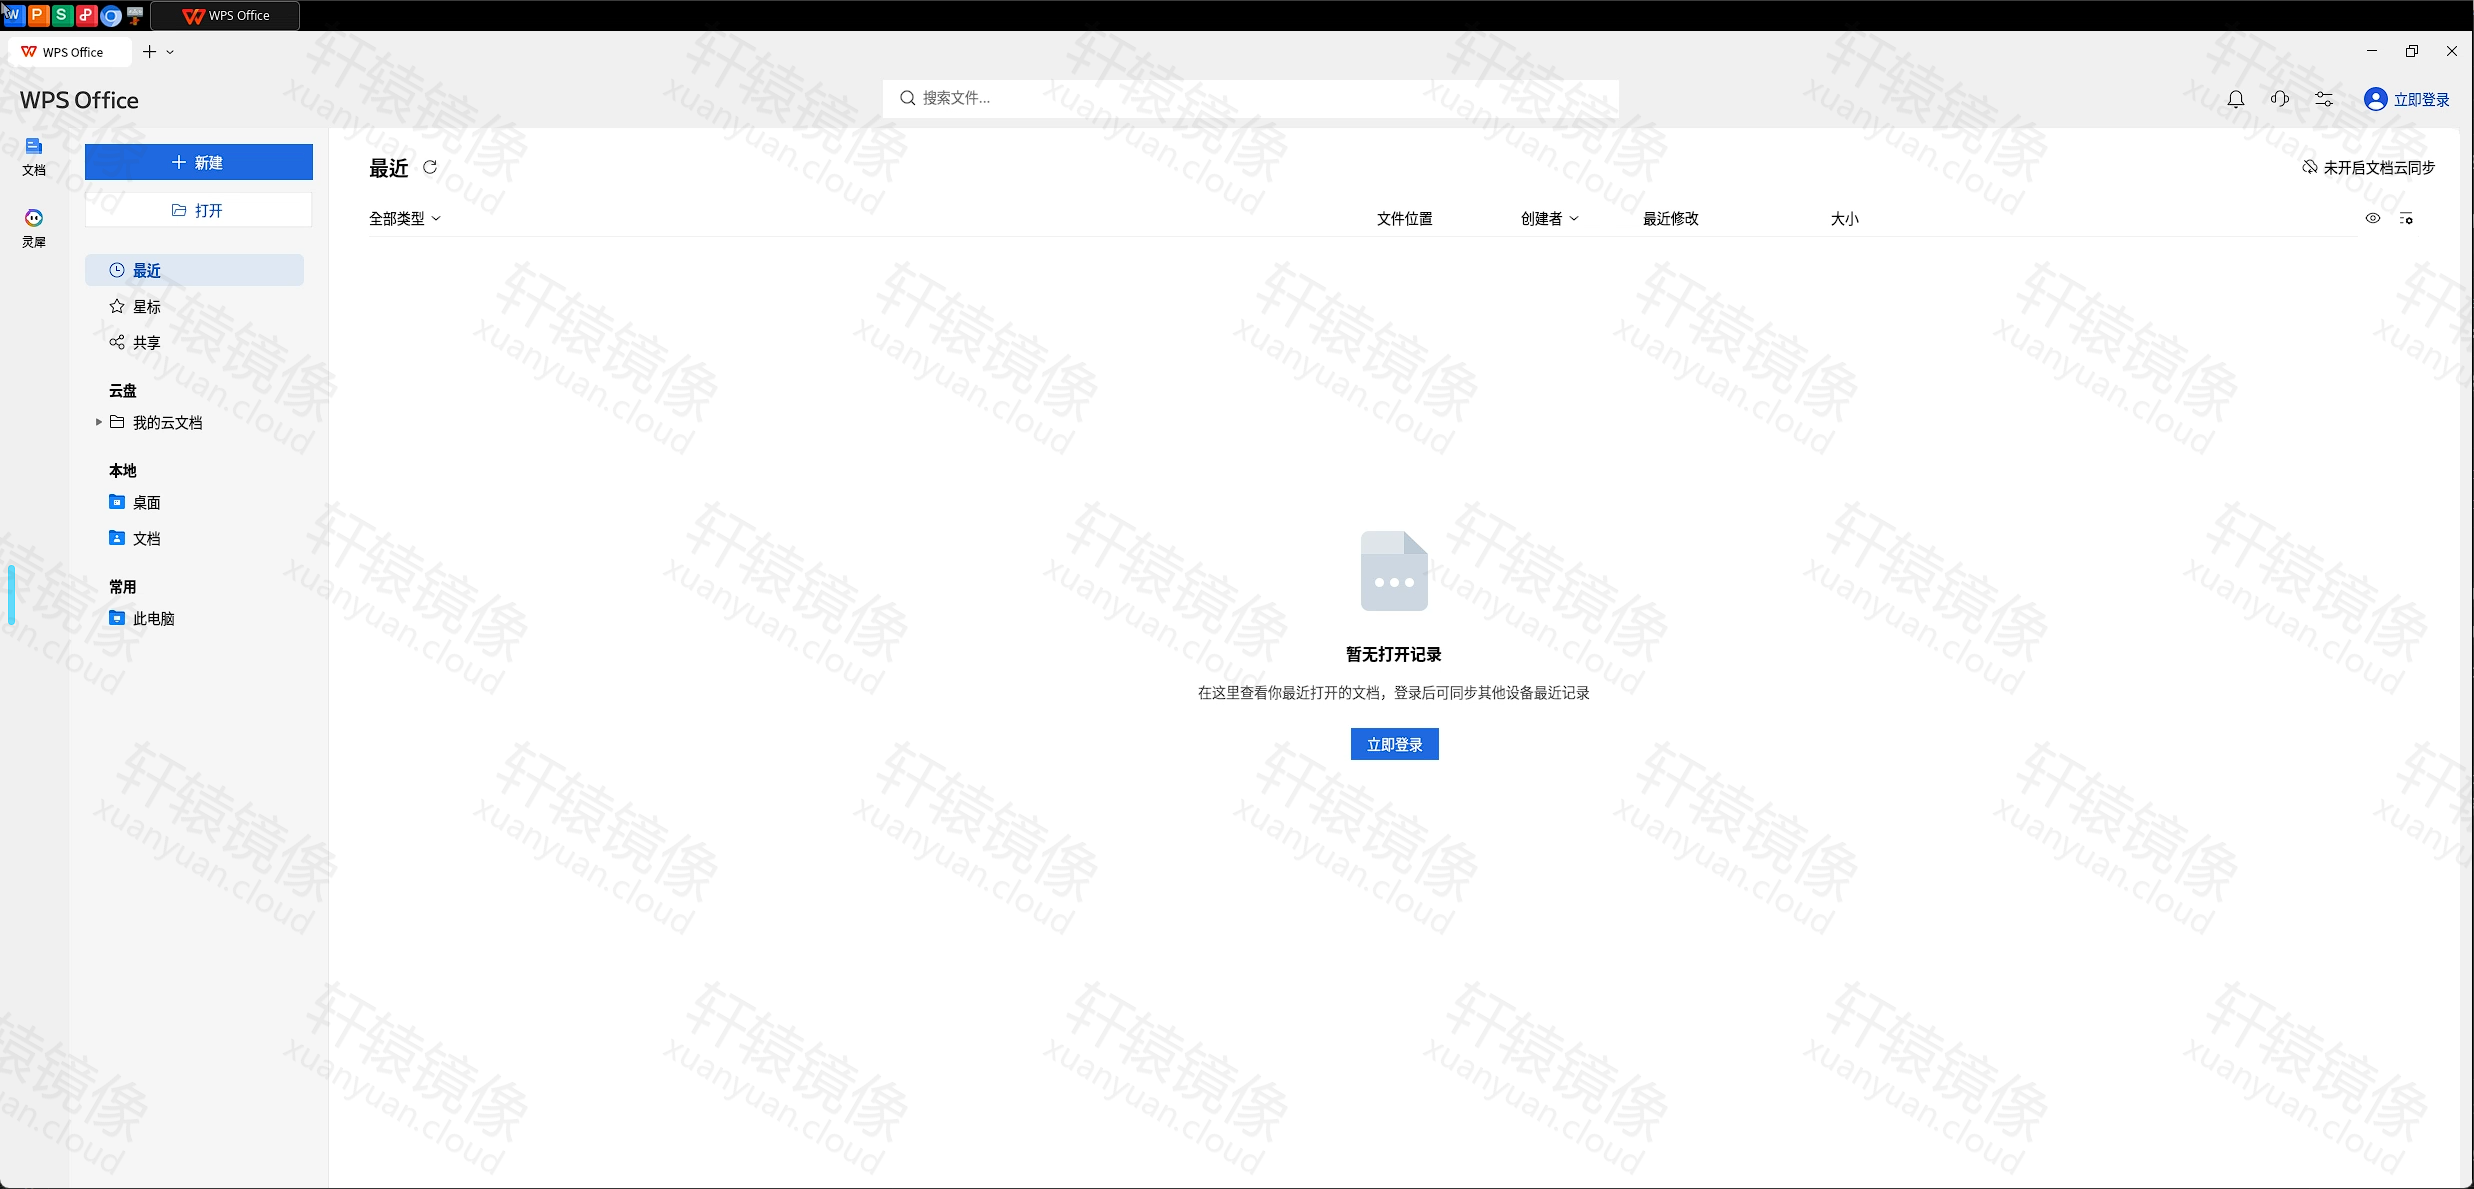Viewport: 2474px width, 1189px height.
Task: Click 未开启文档云同步 cloud sync status
Action: click(x=2369, y=167)
